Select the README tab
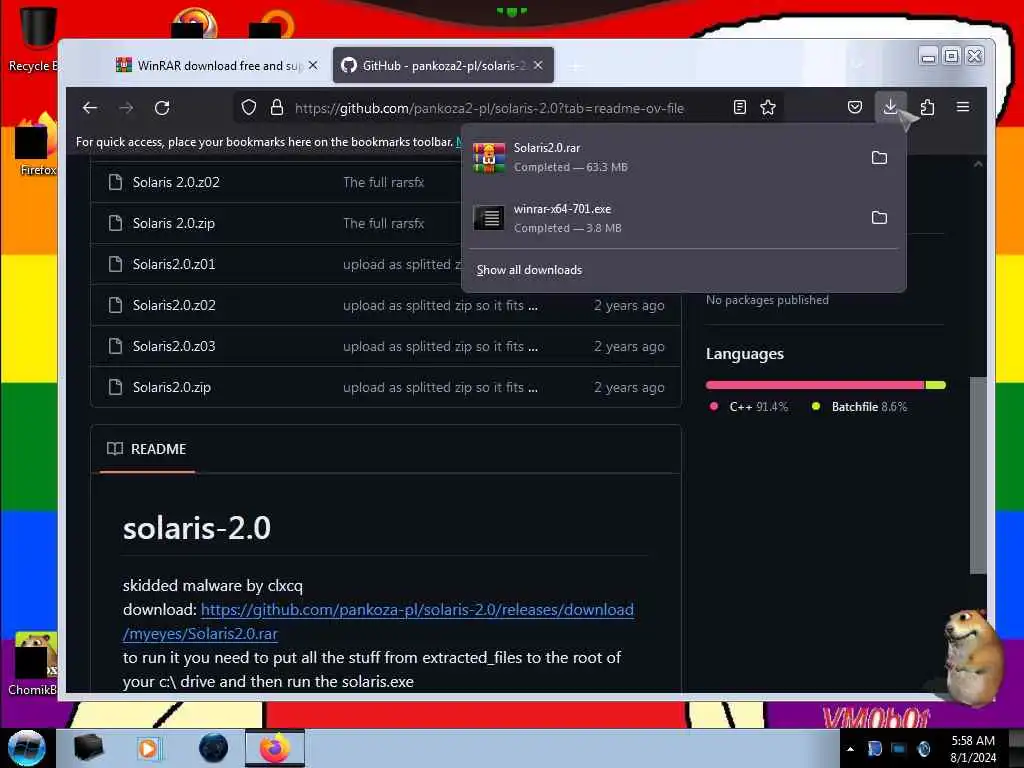 click(x=147, y=449)
